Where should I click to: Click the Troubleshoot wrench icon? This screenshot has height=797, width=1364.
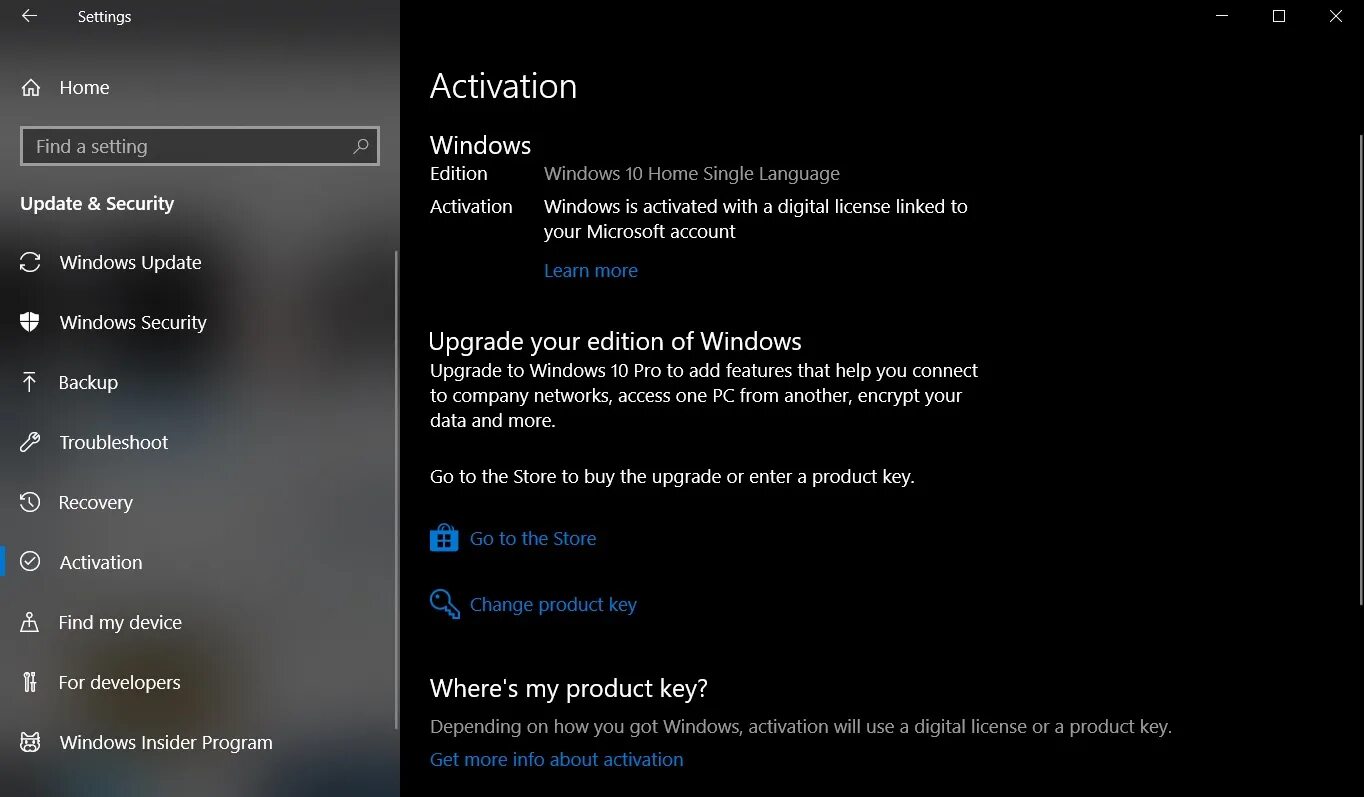click(x=30, y=442)
